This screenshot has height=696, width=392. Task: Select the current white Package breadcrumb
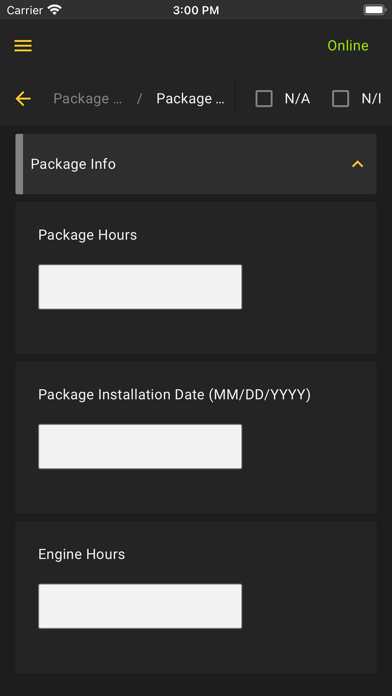[x=190, y=99]
